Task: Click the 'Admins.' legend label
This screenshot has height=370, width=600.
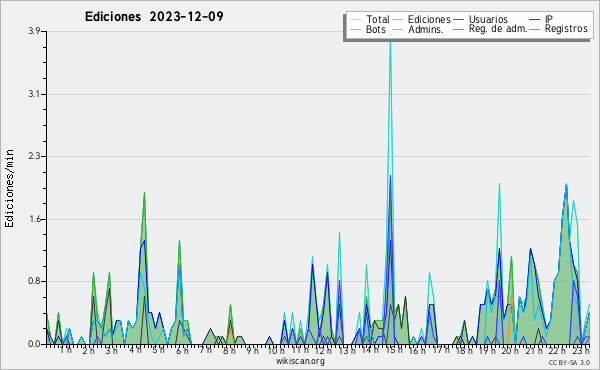Action: coord(426,29)
